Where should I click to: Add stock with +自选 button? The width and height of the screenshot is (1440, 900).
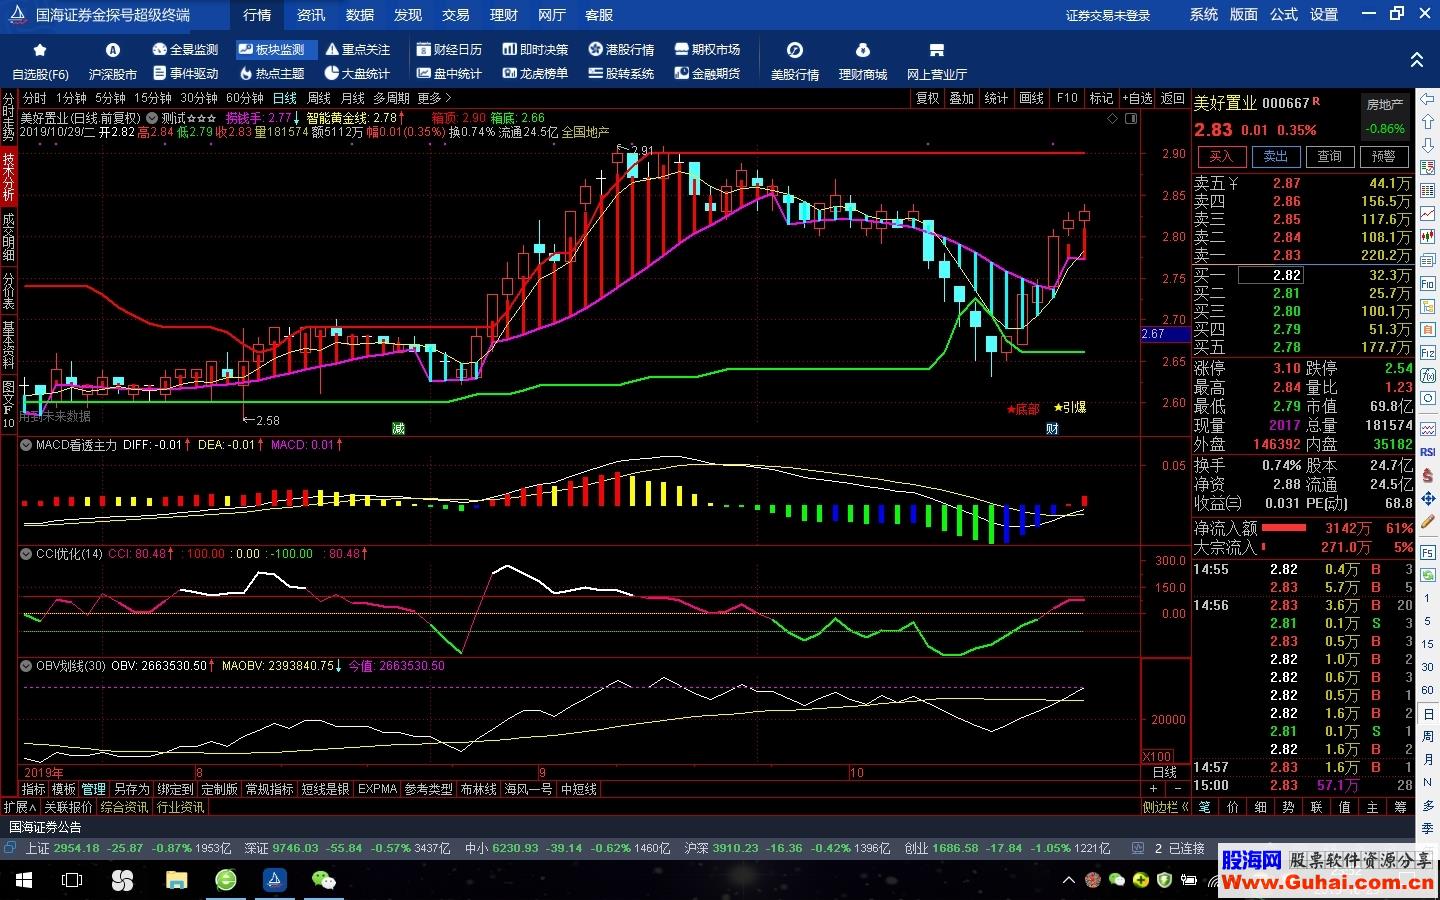pos(1137,98)
